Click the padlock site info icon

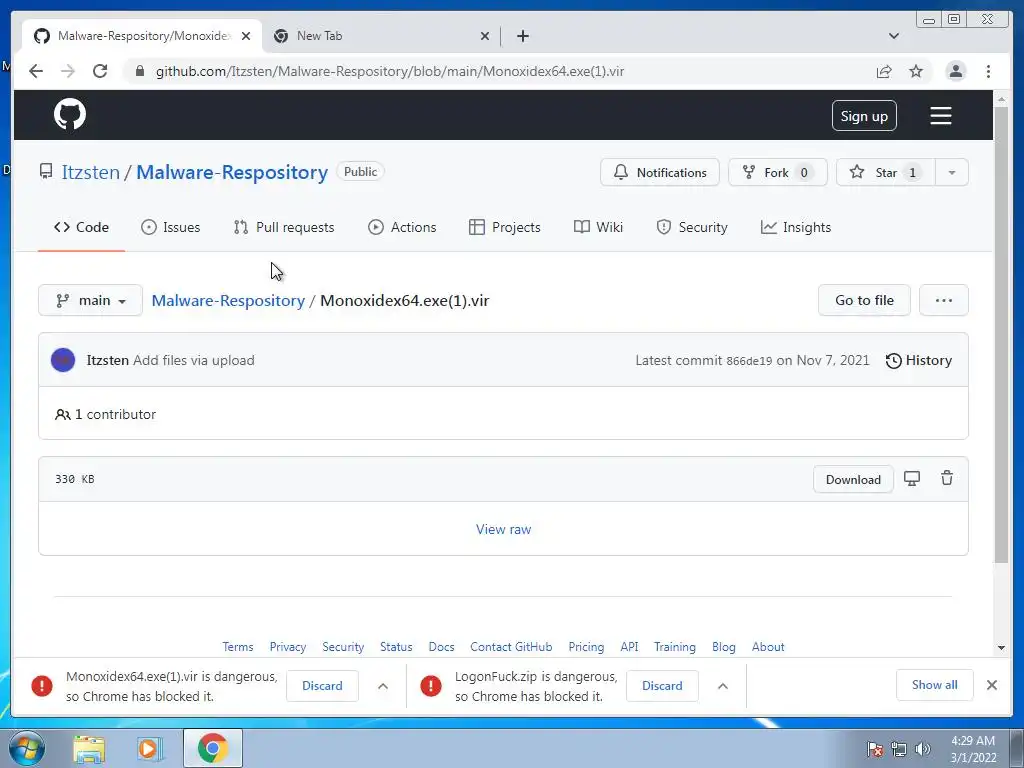click(x=139, y=71)
